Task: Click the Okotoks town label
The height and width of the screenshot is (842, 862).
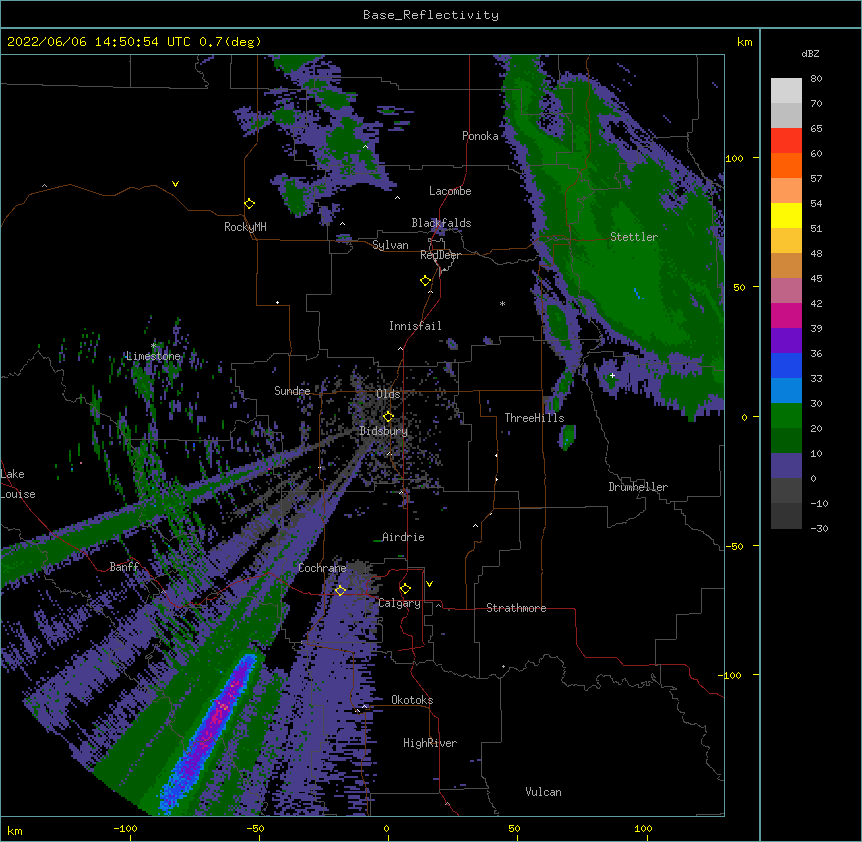Action: tap(412, 700)
